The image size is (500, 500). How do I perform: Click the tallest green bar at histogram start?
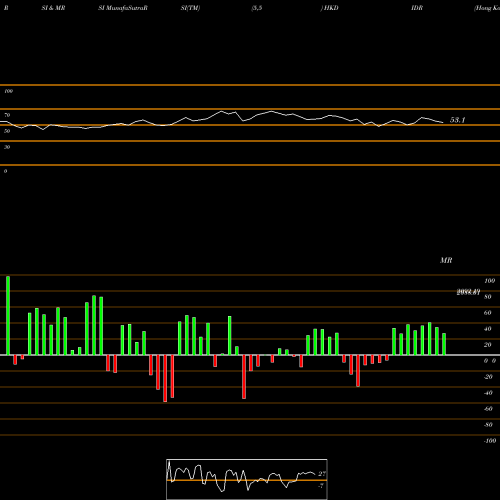coord(8,315)
